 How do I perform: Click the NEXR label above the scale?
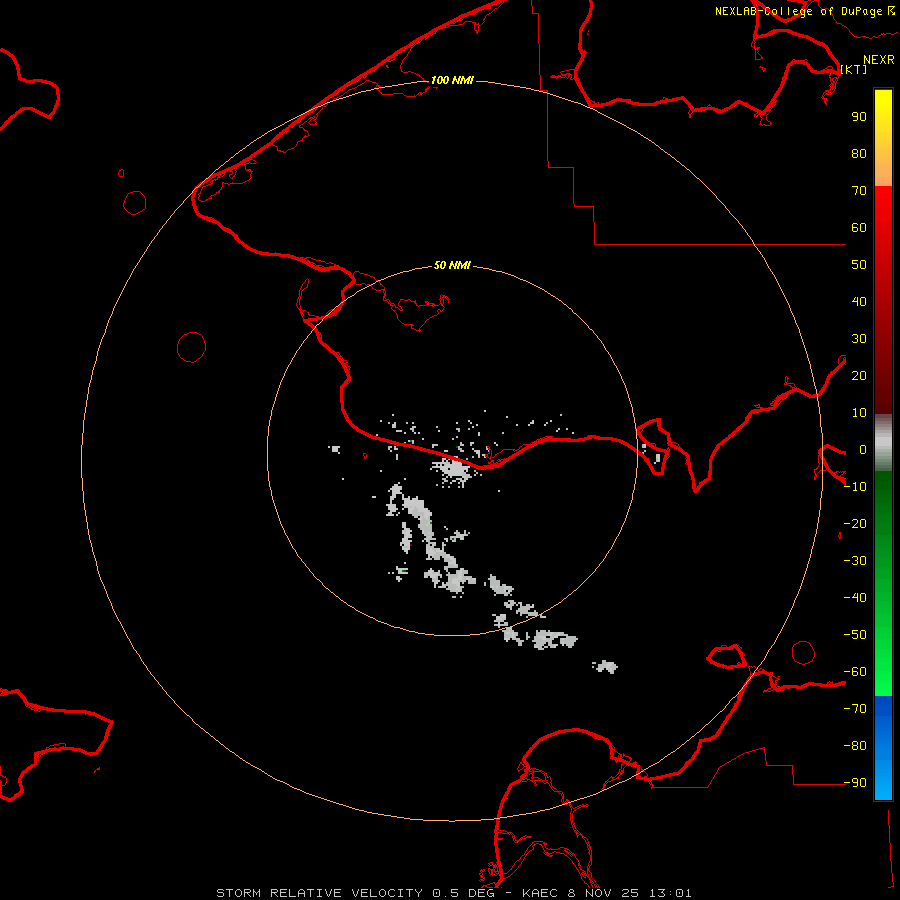tap(879, 60)
